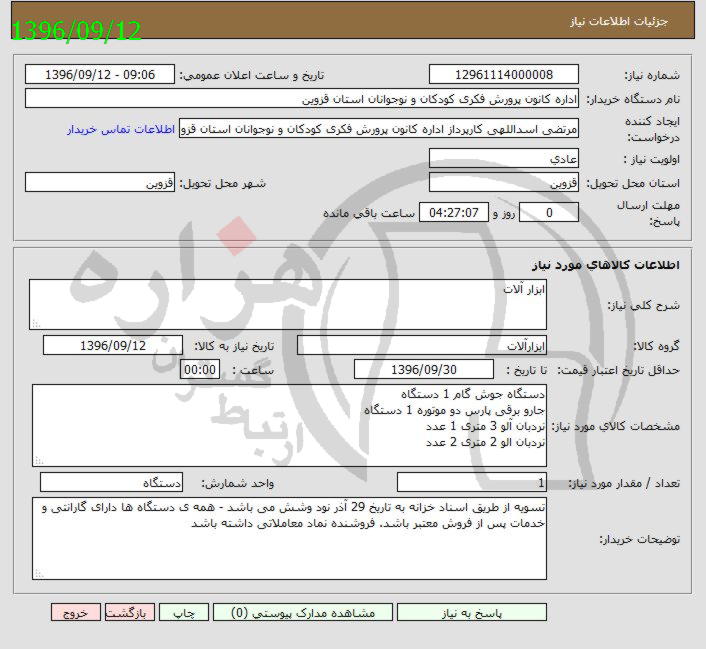The width and height of the screenshot is (706, 649).
Task: Click the تعداد / مقدار field showing 1
Action: click(472, 483)
